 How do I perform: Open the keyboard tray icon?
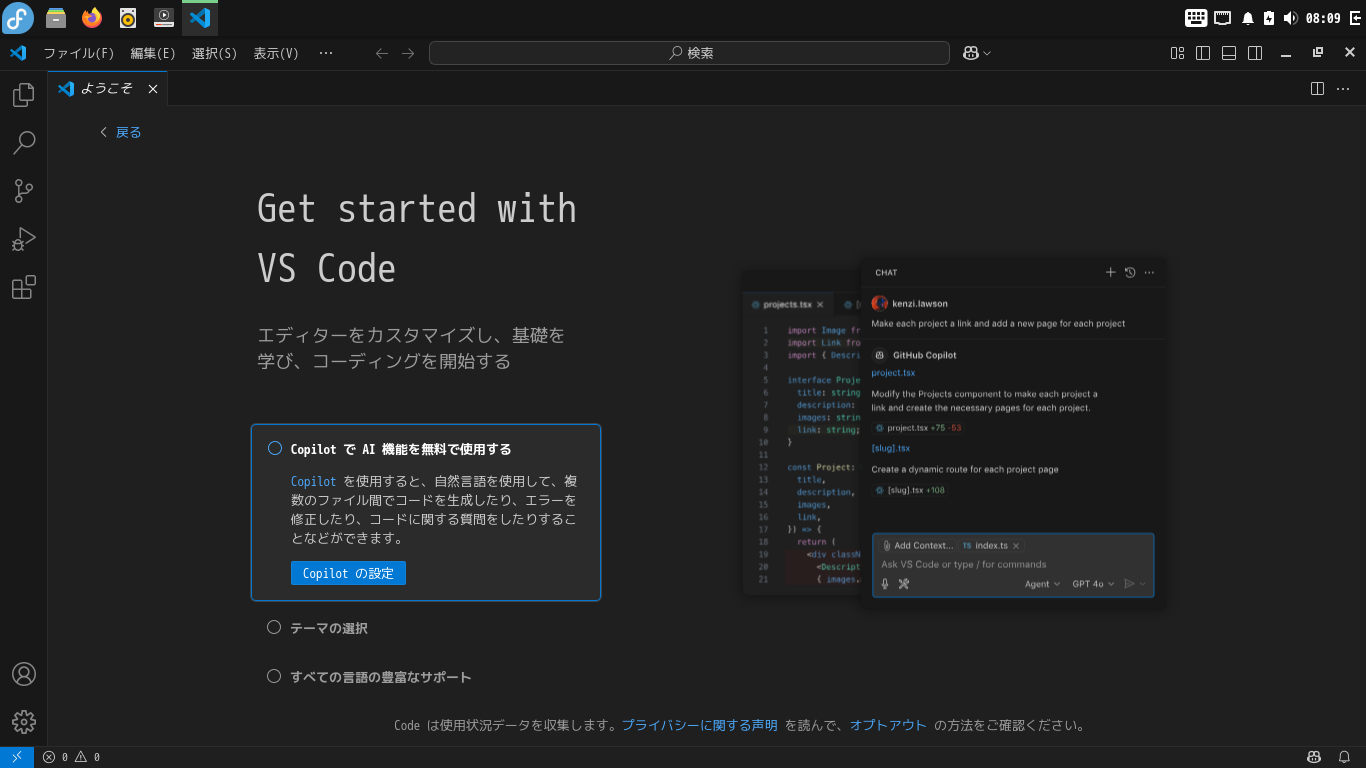pyautogui.click(x=1196, y=17)
